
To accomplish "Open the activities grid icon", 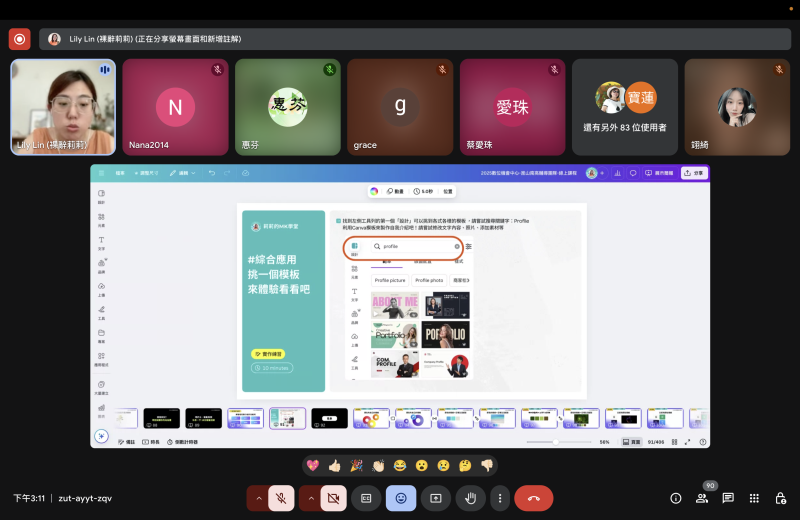I will (x=754, y=498).
